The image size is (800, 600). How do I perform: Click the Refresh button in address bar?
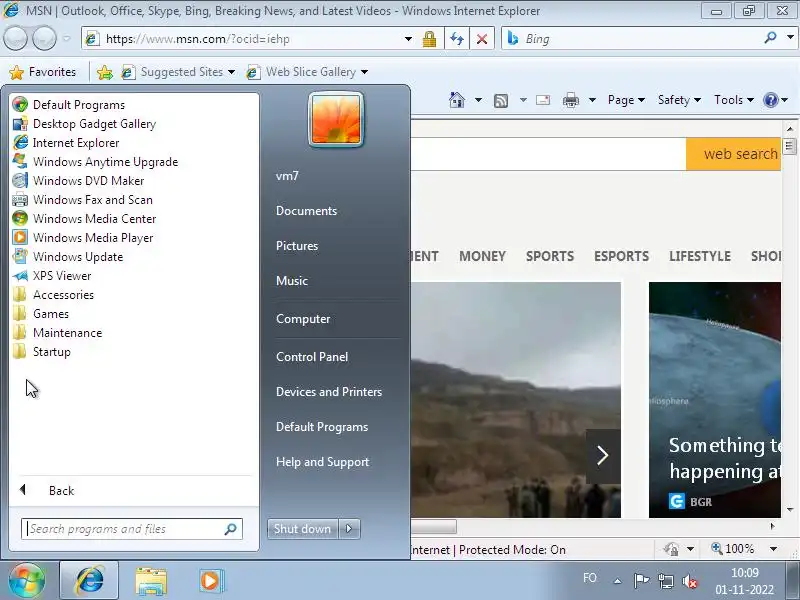(457, 39)
